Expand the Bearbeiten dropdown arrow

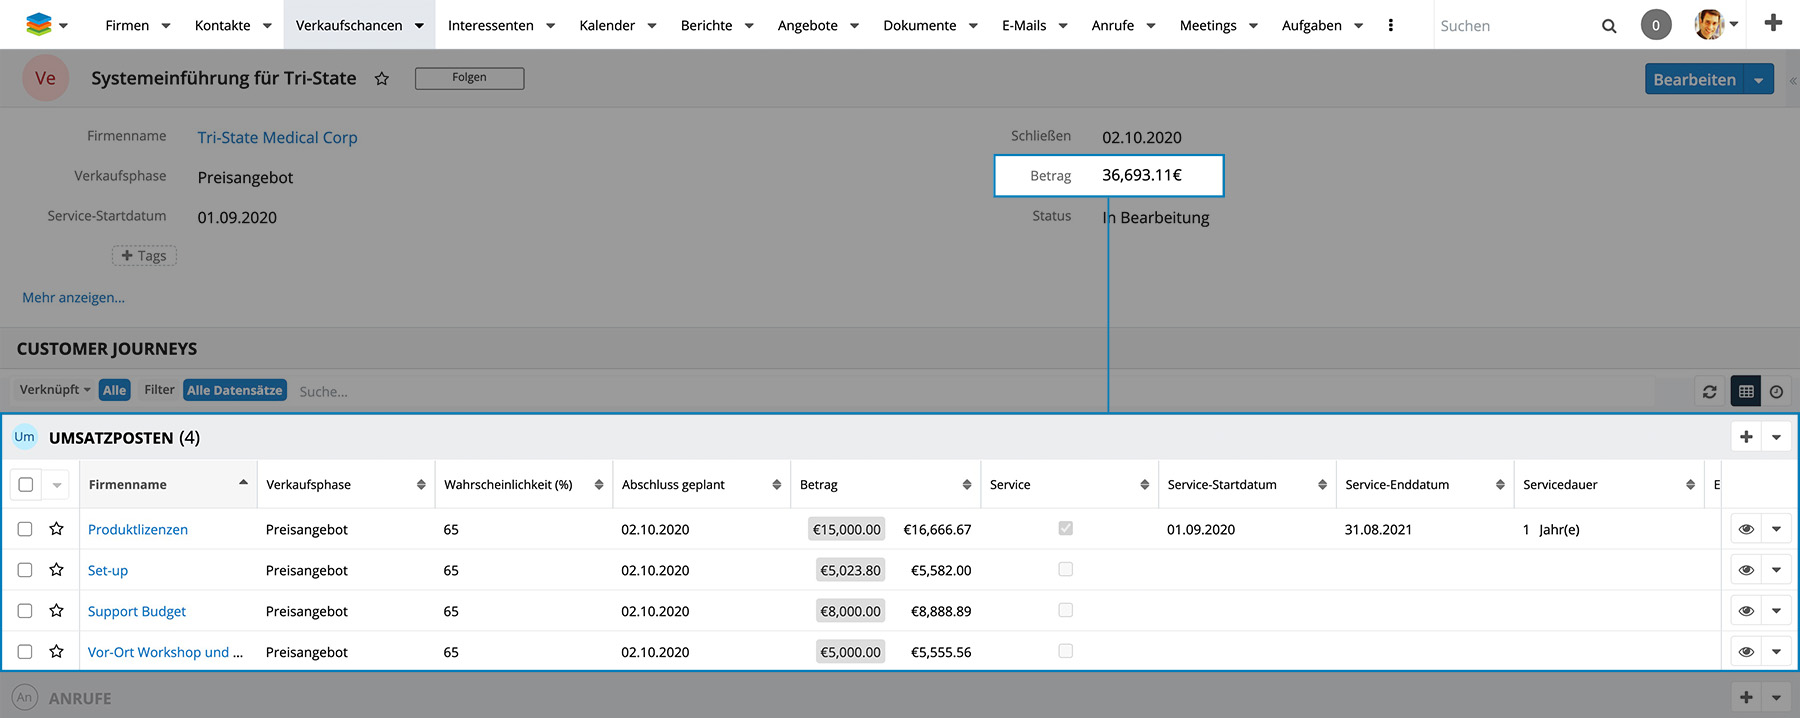pyautogui.click(x=1759, y=80)
